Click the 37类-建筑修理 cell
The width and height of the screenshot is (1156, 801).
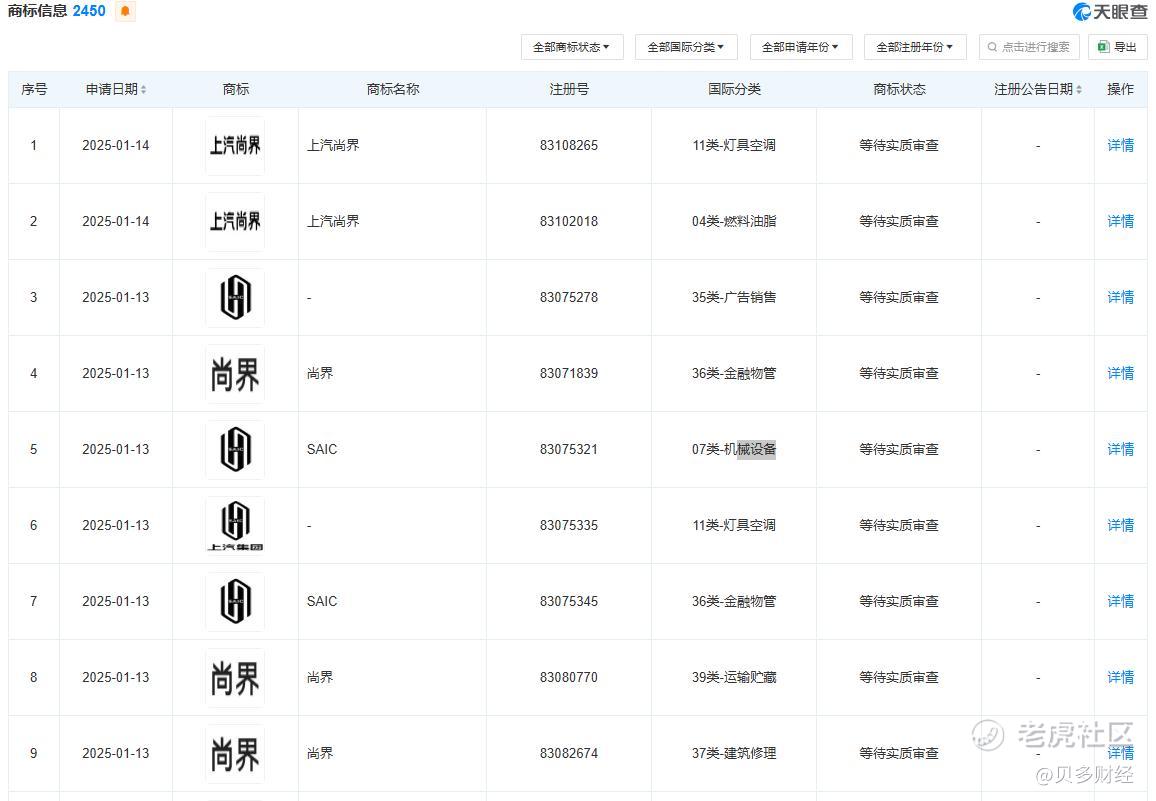[x=734, y=753]
